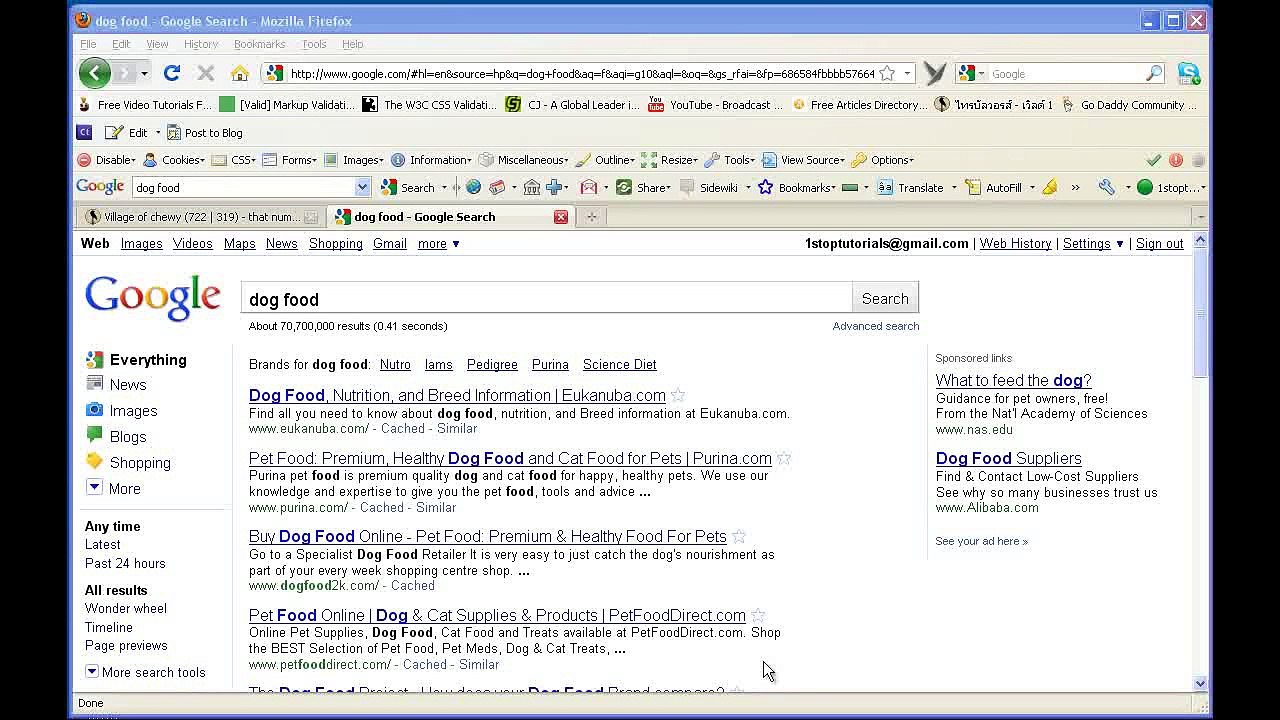Open the Home page icon
Viewport: 1280px width, 720px height.
pos(240,73)
